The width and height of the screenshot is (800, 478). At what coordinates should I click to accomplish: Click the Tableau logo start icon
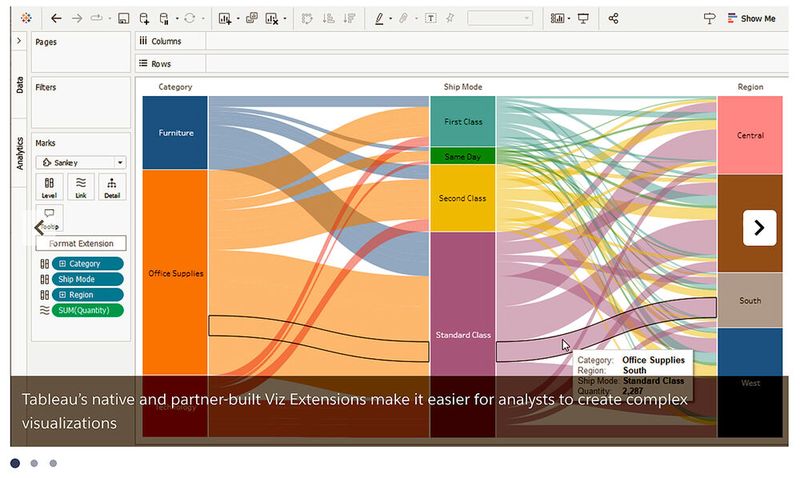tap(26, 18)
